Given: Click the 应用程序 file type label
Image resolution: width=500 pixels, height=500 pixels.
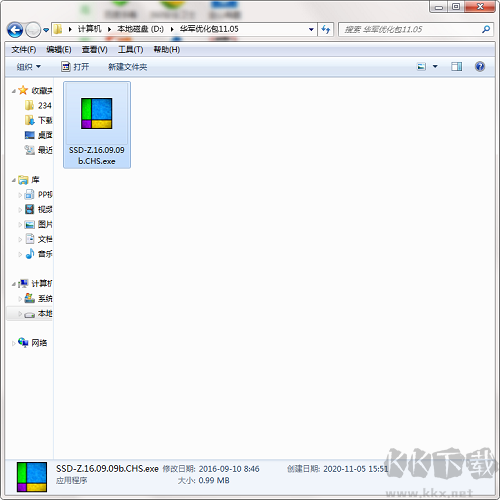Looking at the screenshot, I should click(71, 480).
